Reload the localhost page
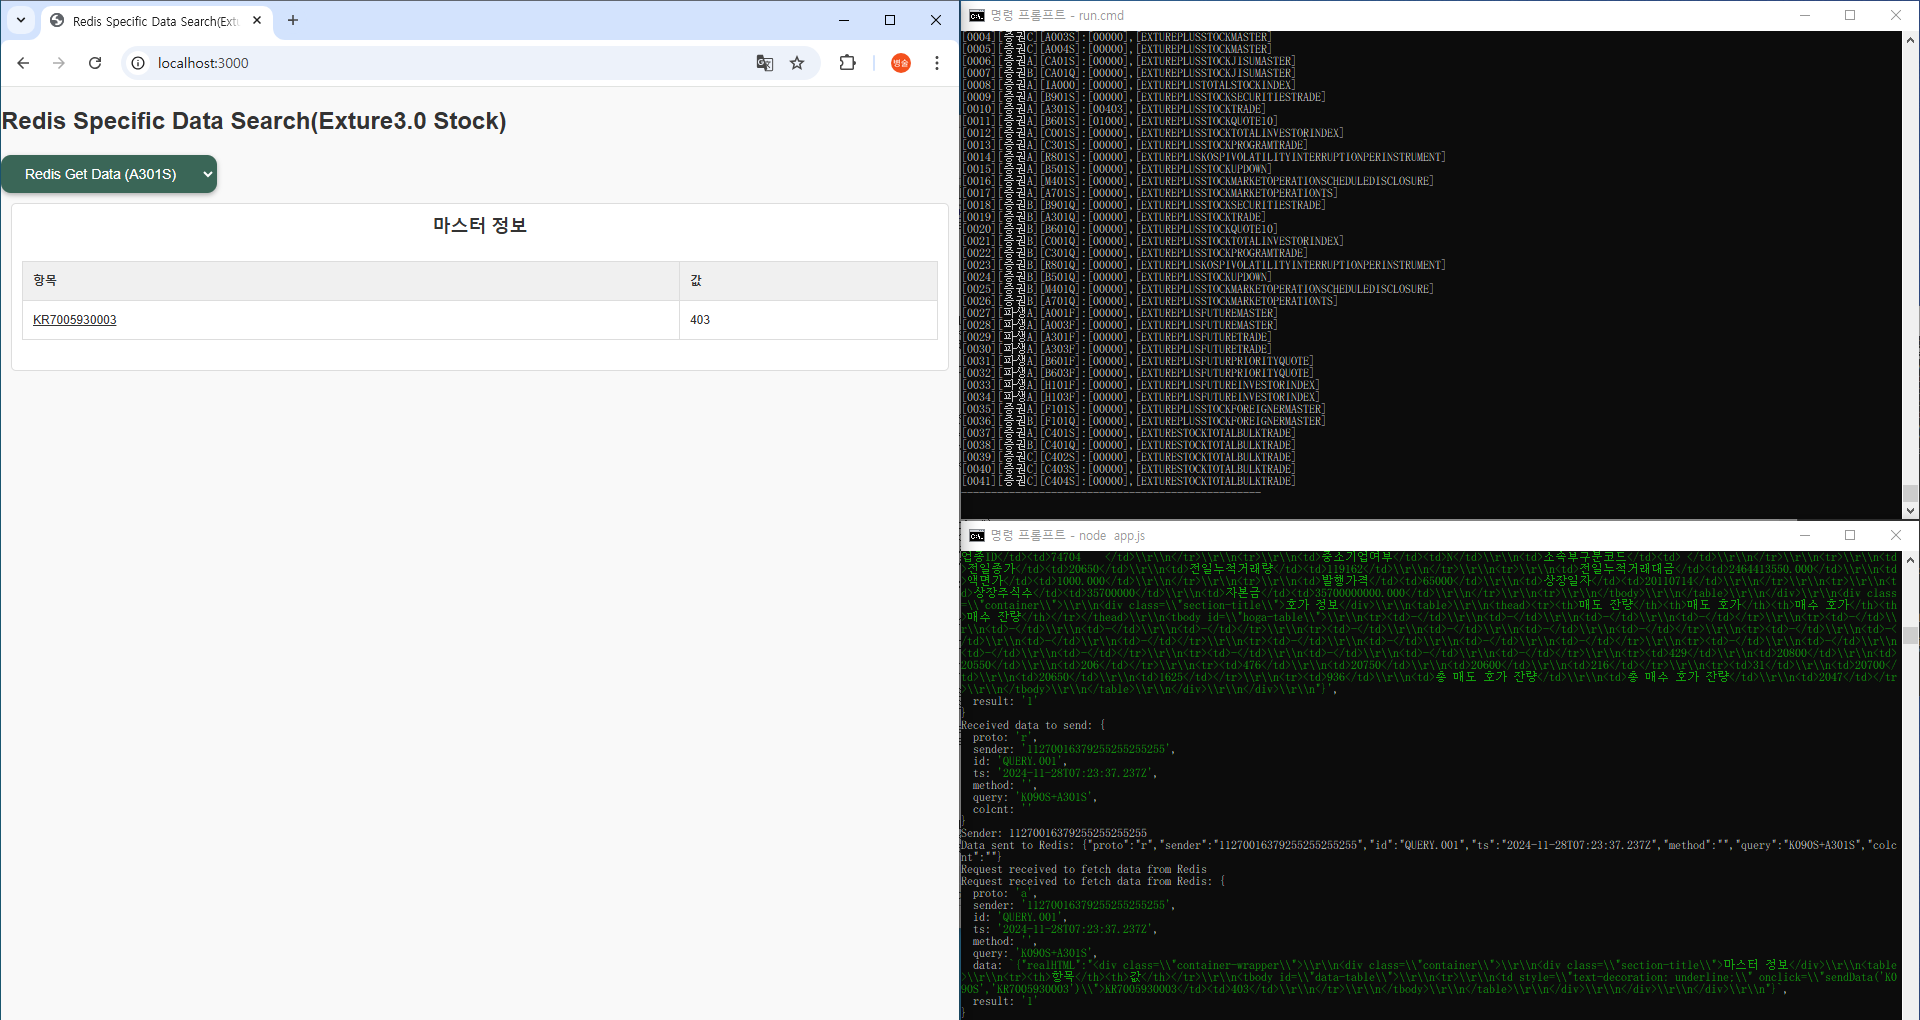The width and height of the screenshot is (1920, 1020). point(95,63)
